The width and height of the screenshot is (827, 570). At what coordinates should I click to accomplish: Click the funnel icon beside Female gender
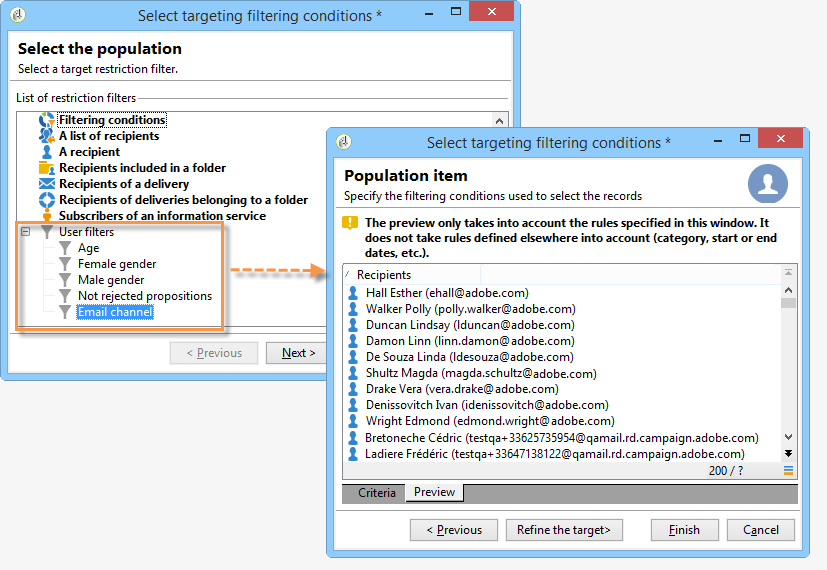[x=65, y=264]
